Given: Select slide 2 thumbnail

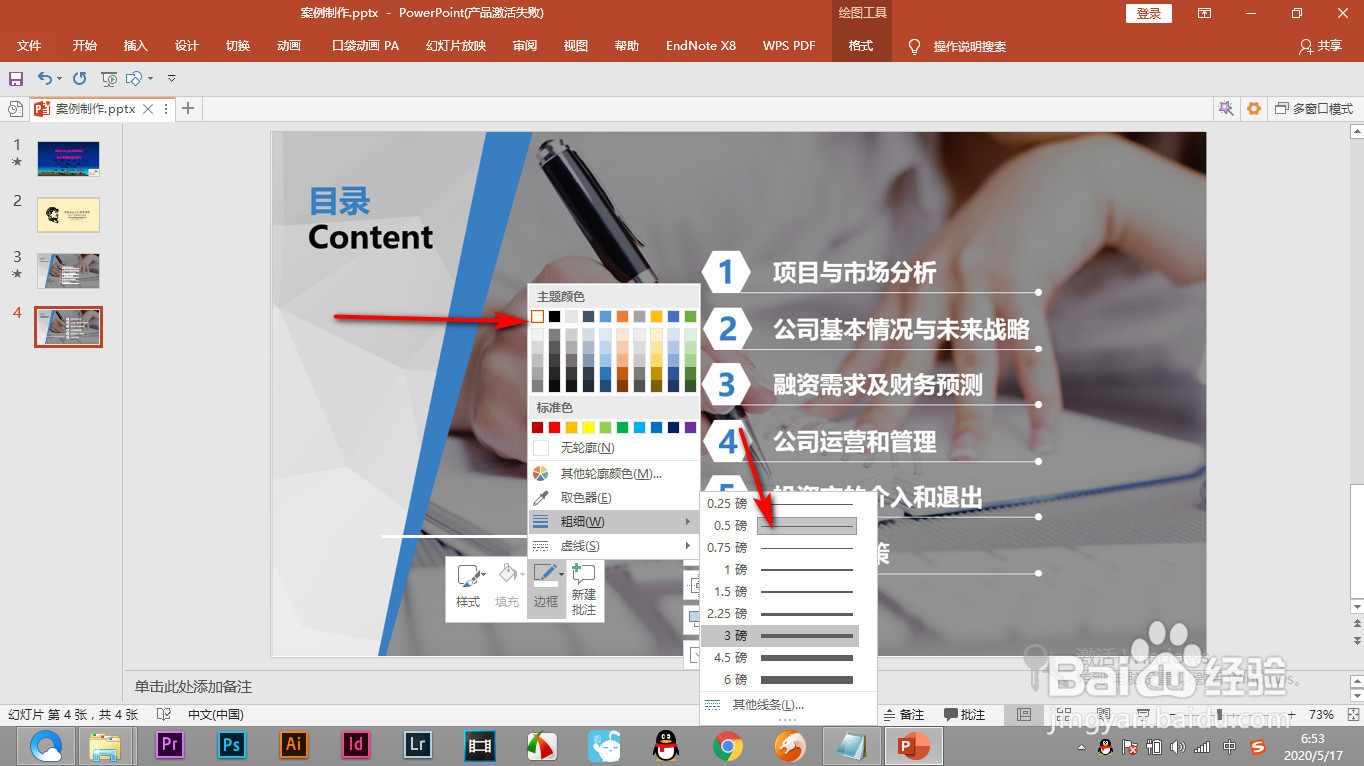Looking at the screenshot, I should tap(68, 214).
